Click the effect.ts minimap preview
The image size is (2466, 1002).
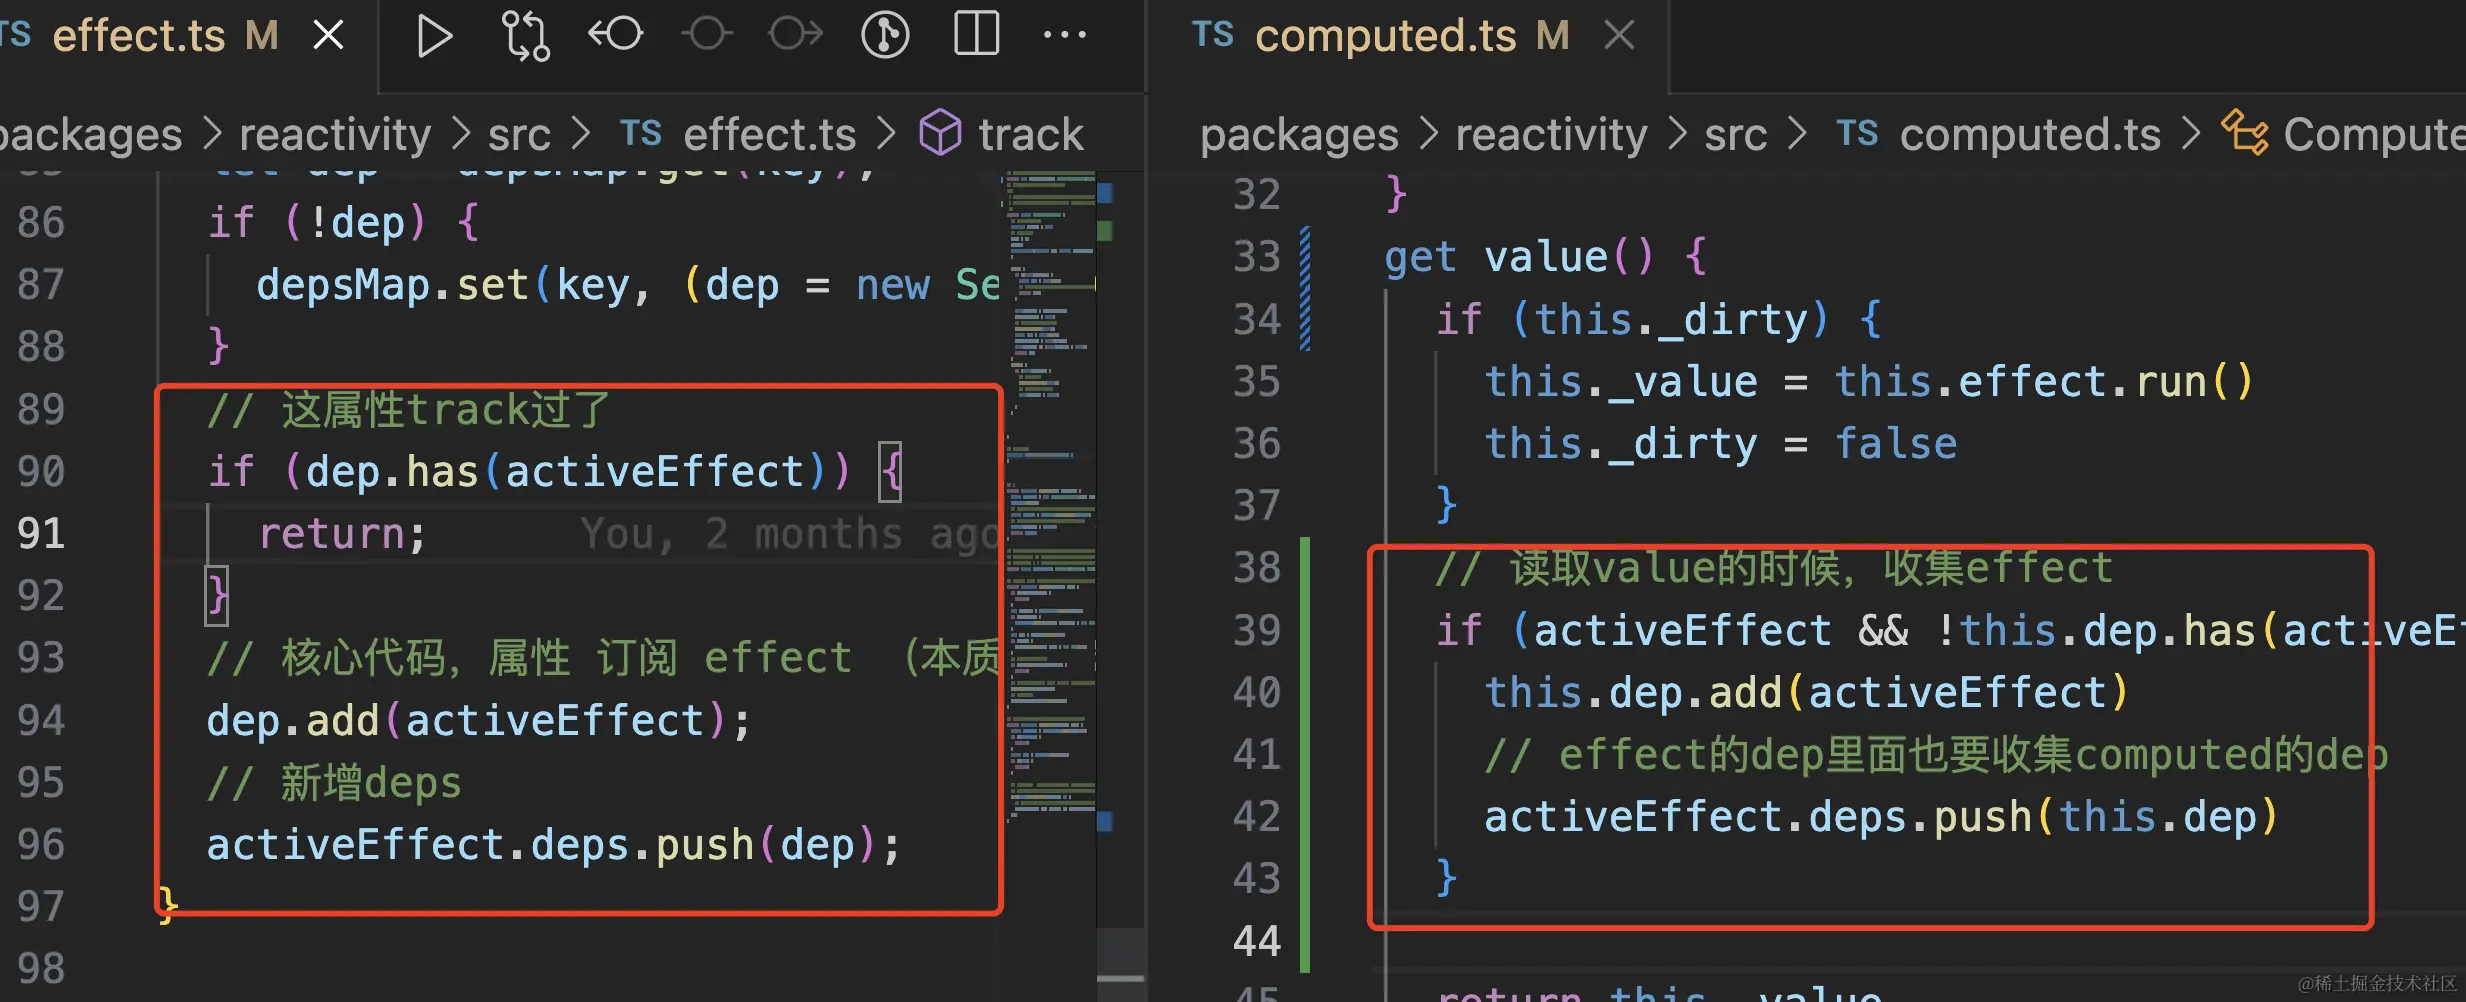(x=1050, y=500)
